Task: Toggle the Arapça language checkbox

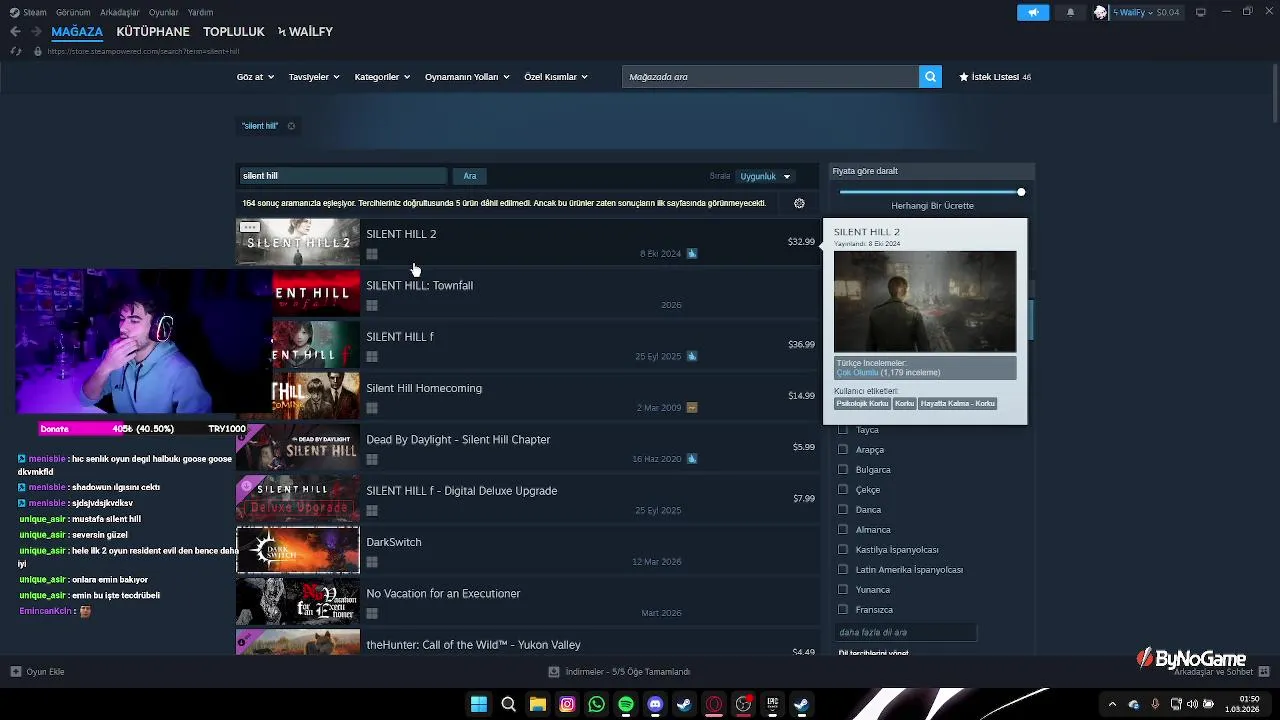Action: coord(843,450)
